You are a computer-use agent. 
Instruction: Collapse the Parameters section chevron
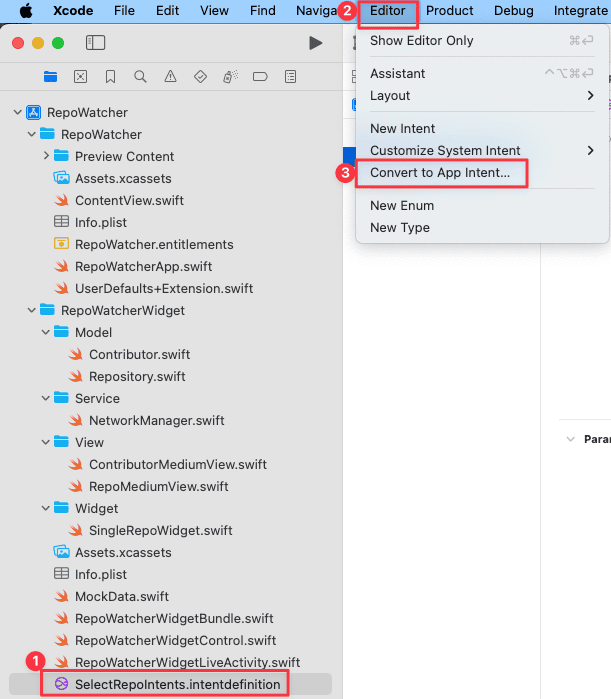(x=570, y=439)
